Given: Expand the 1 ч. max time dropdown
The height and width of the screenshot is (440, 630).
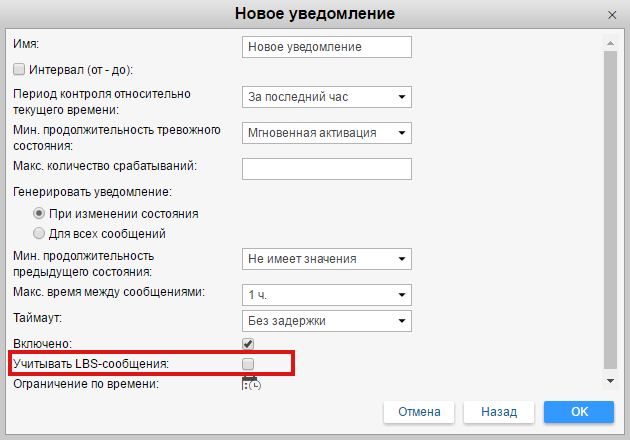Looking at the screenshot, I should click(x=327, y=295).
